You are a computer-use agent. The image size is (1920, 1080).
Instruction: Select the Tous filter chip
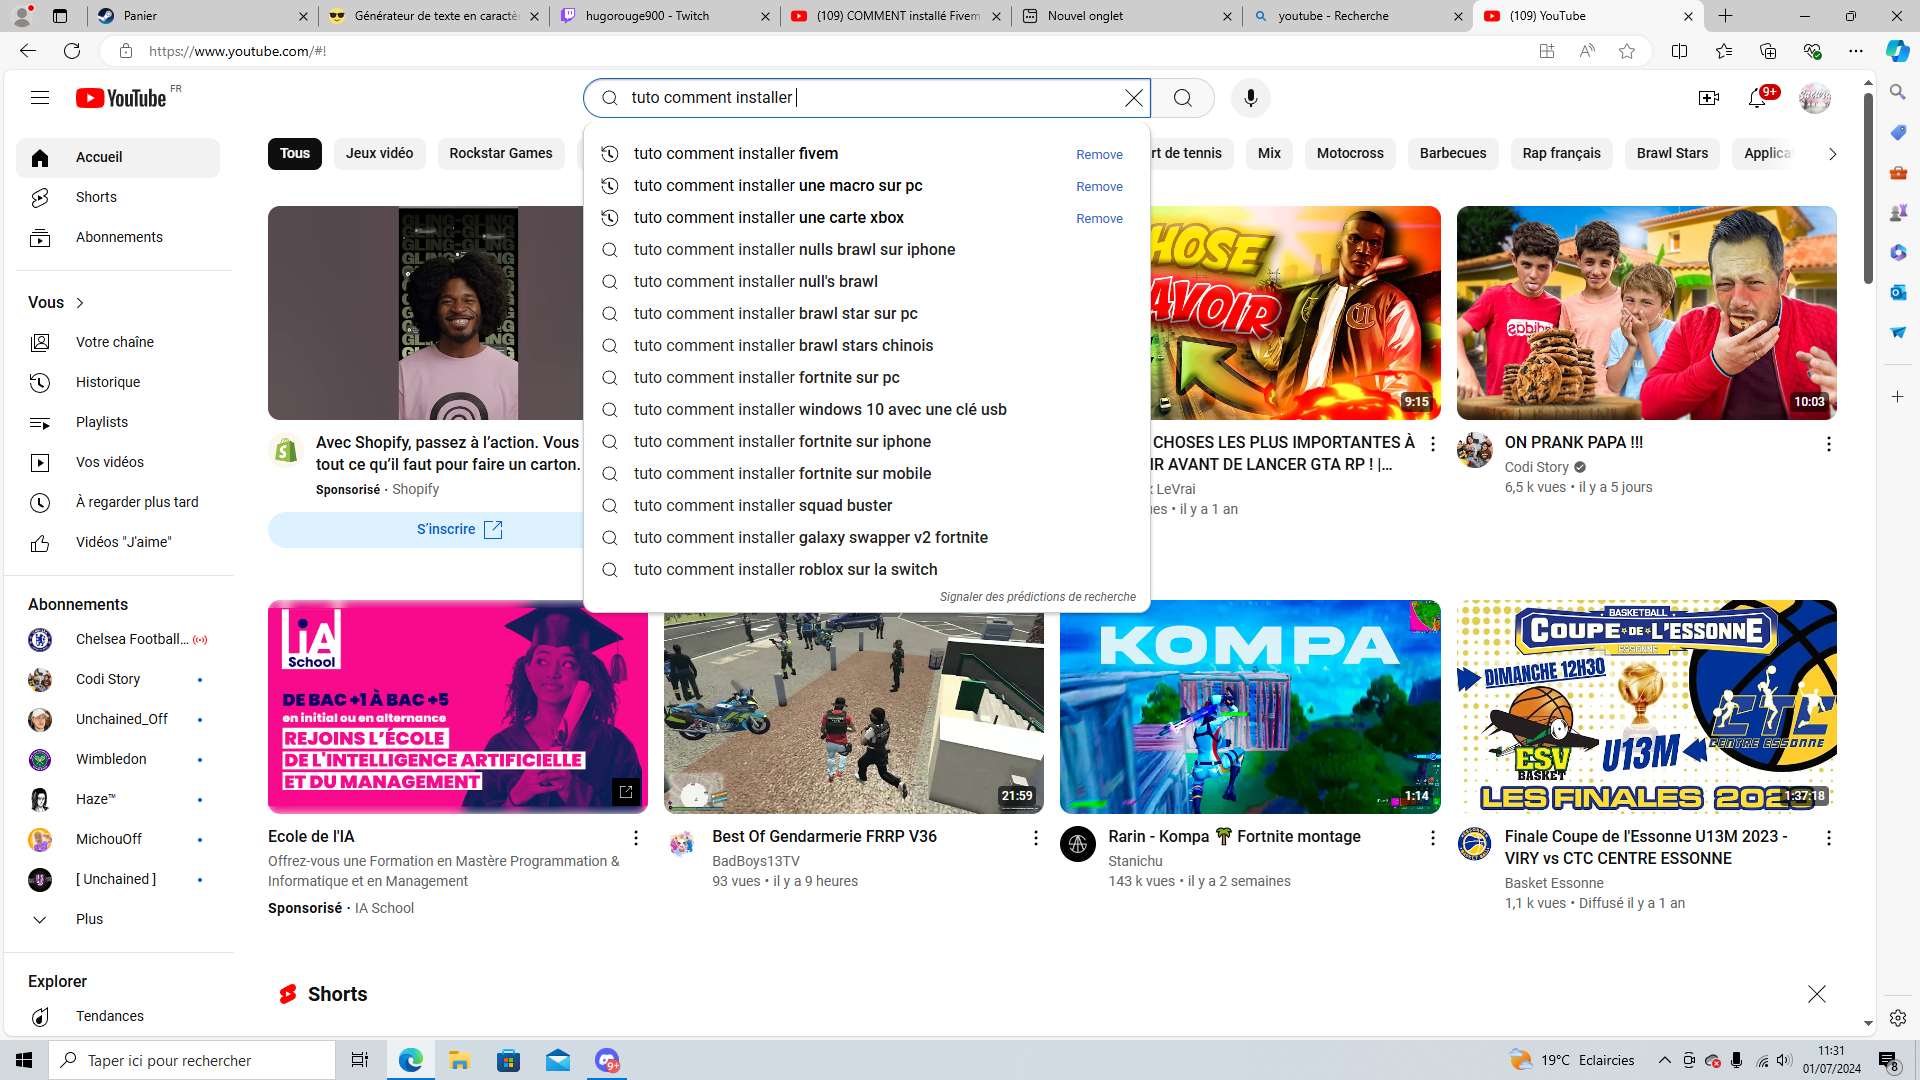pyautogui.click(x=294, y=154)
